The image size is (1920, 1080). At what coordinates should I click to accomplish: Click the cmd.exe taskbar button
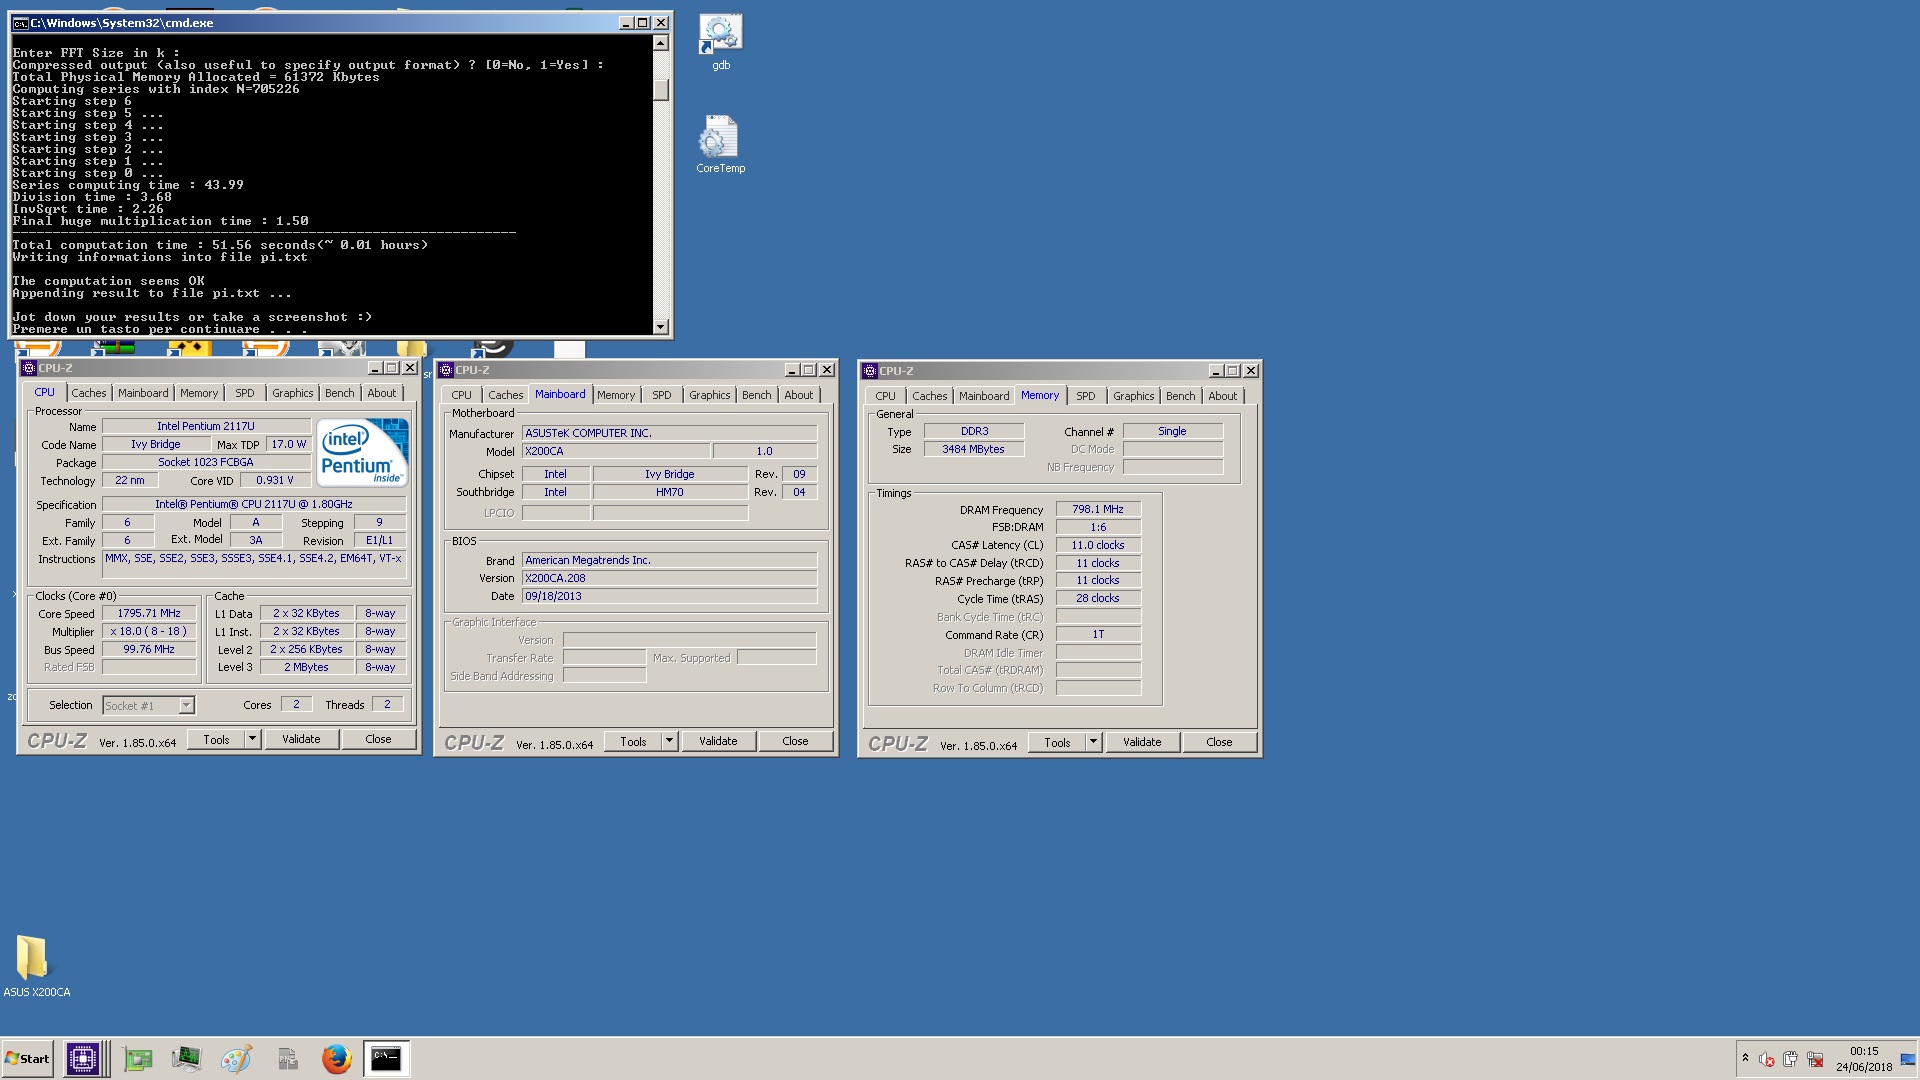click(386, 1059)
